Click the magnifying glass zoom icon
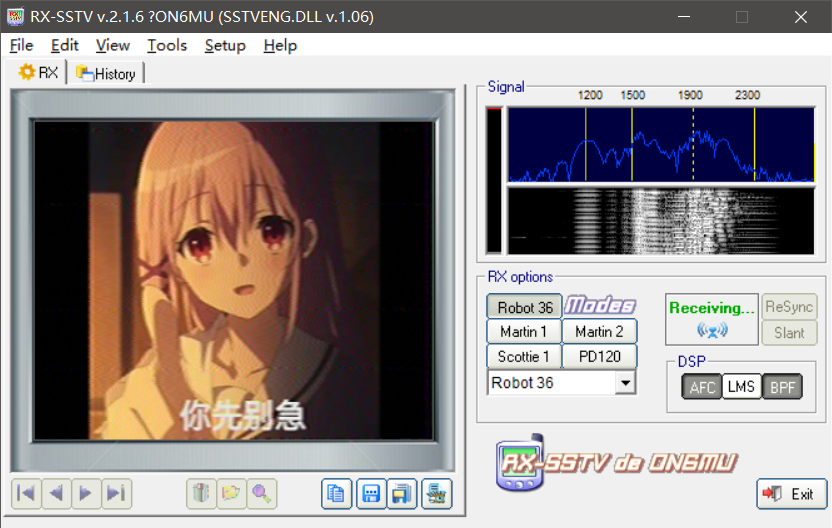The height and width of the screenshot is (528, 832). [262, 494]
